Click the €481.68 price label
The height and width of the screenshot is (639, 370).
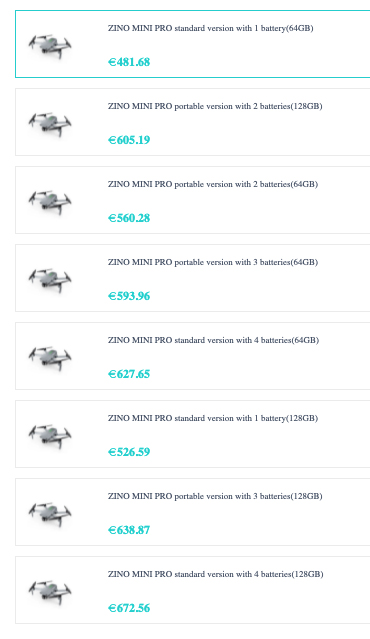[129, 62]
